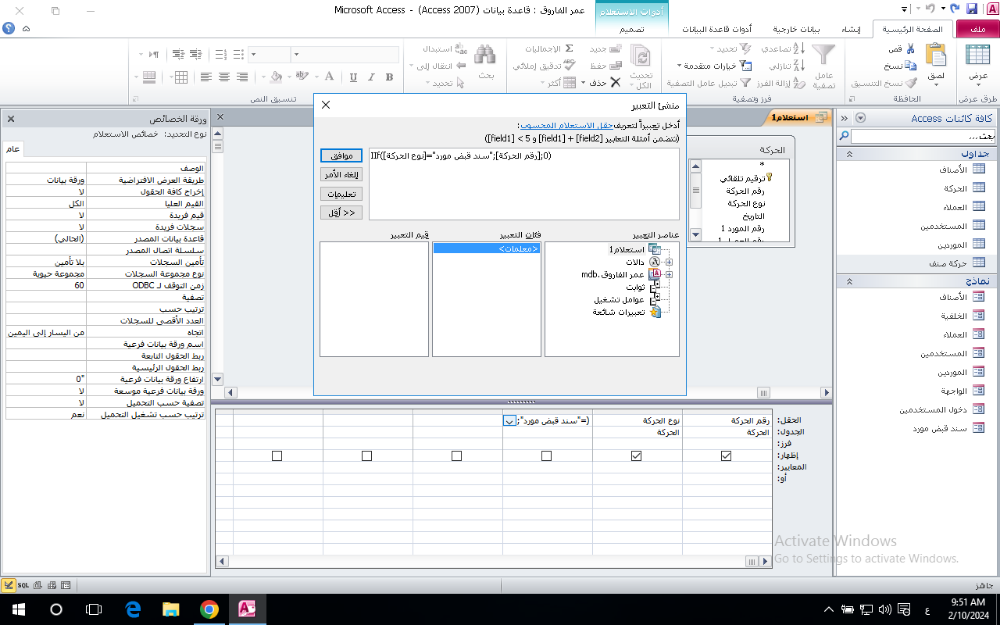Viewport: 1000px width, 625px height.
Task: Open سند قبض مورد form in navigation
Action: (x=948, y=428)
